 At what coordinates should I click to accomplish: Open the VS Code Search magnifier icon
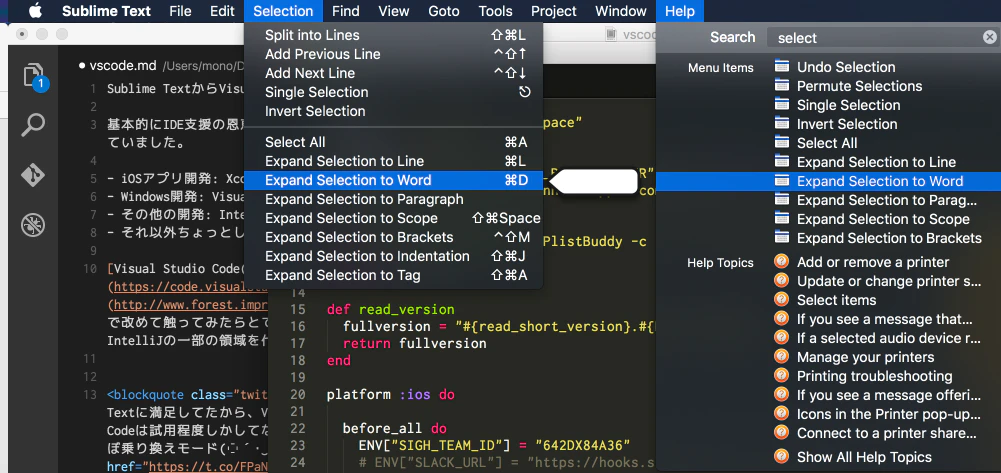click(x=33, y=124)
